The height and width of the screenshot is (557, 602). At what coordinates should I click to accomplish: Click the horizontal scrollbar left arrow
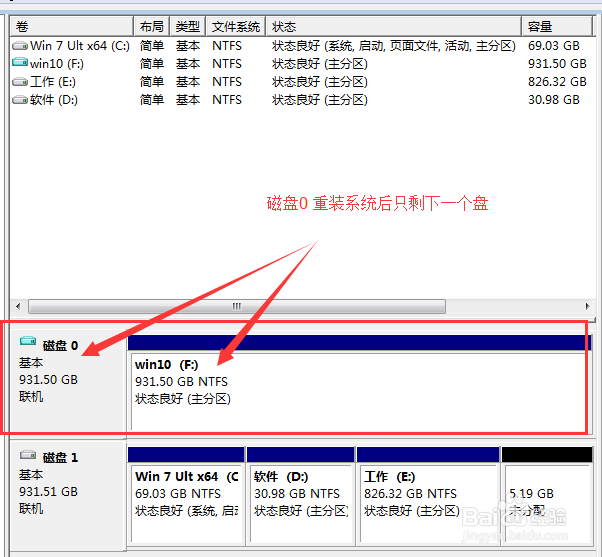coord(18,306)
